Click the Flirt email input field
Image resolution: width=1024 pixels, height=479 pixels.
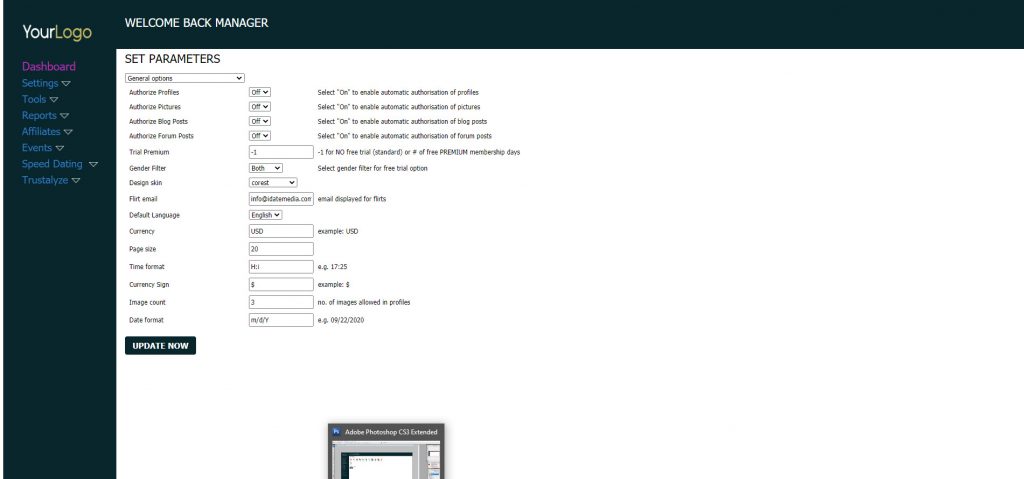click(x=281, y=199)
